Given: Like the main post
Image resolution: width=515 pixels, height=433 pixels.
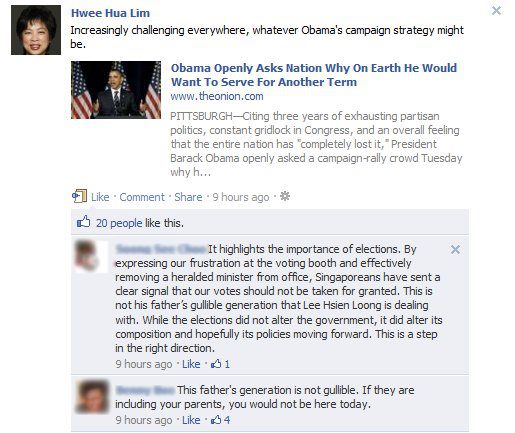Looking at the screenshot, I should (x=100, y=197).
